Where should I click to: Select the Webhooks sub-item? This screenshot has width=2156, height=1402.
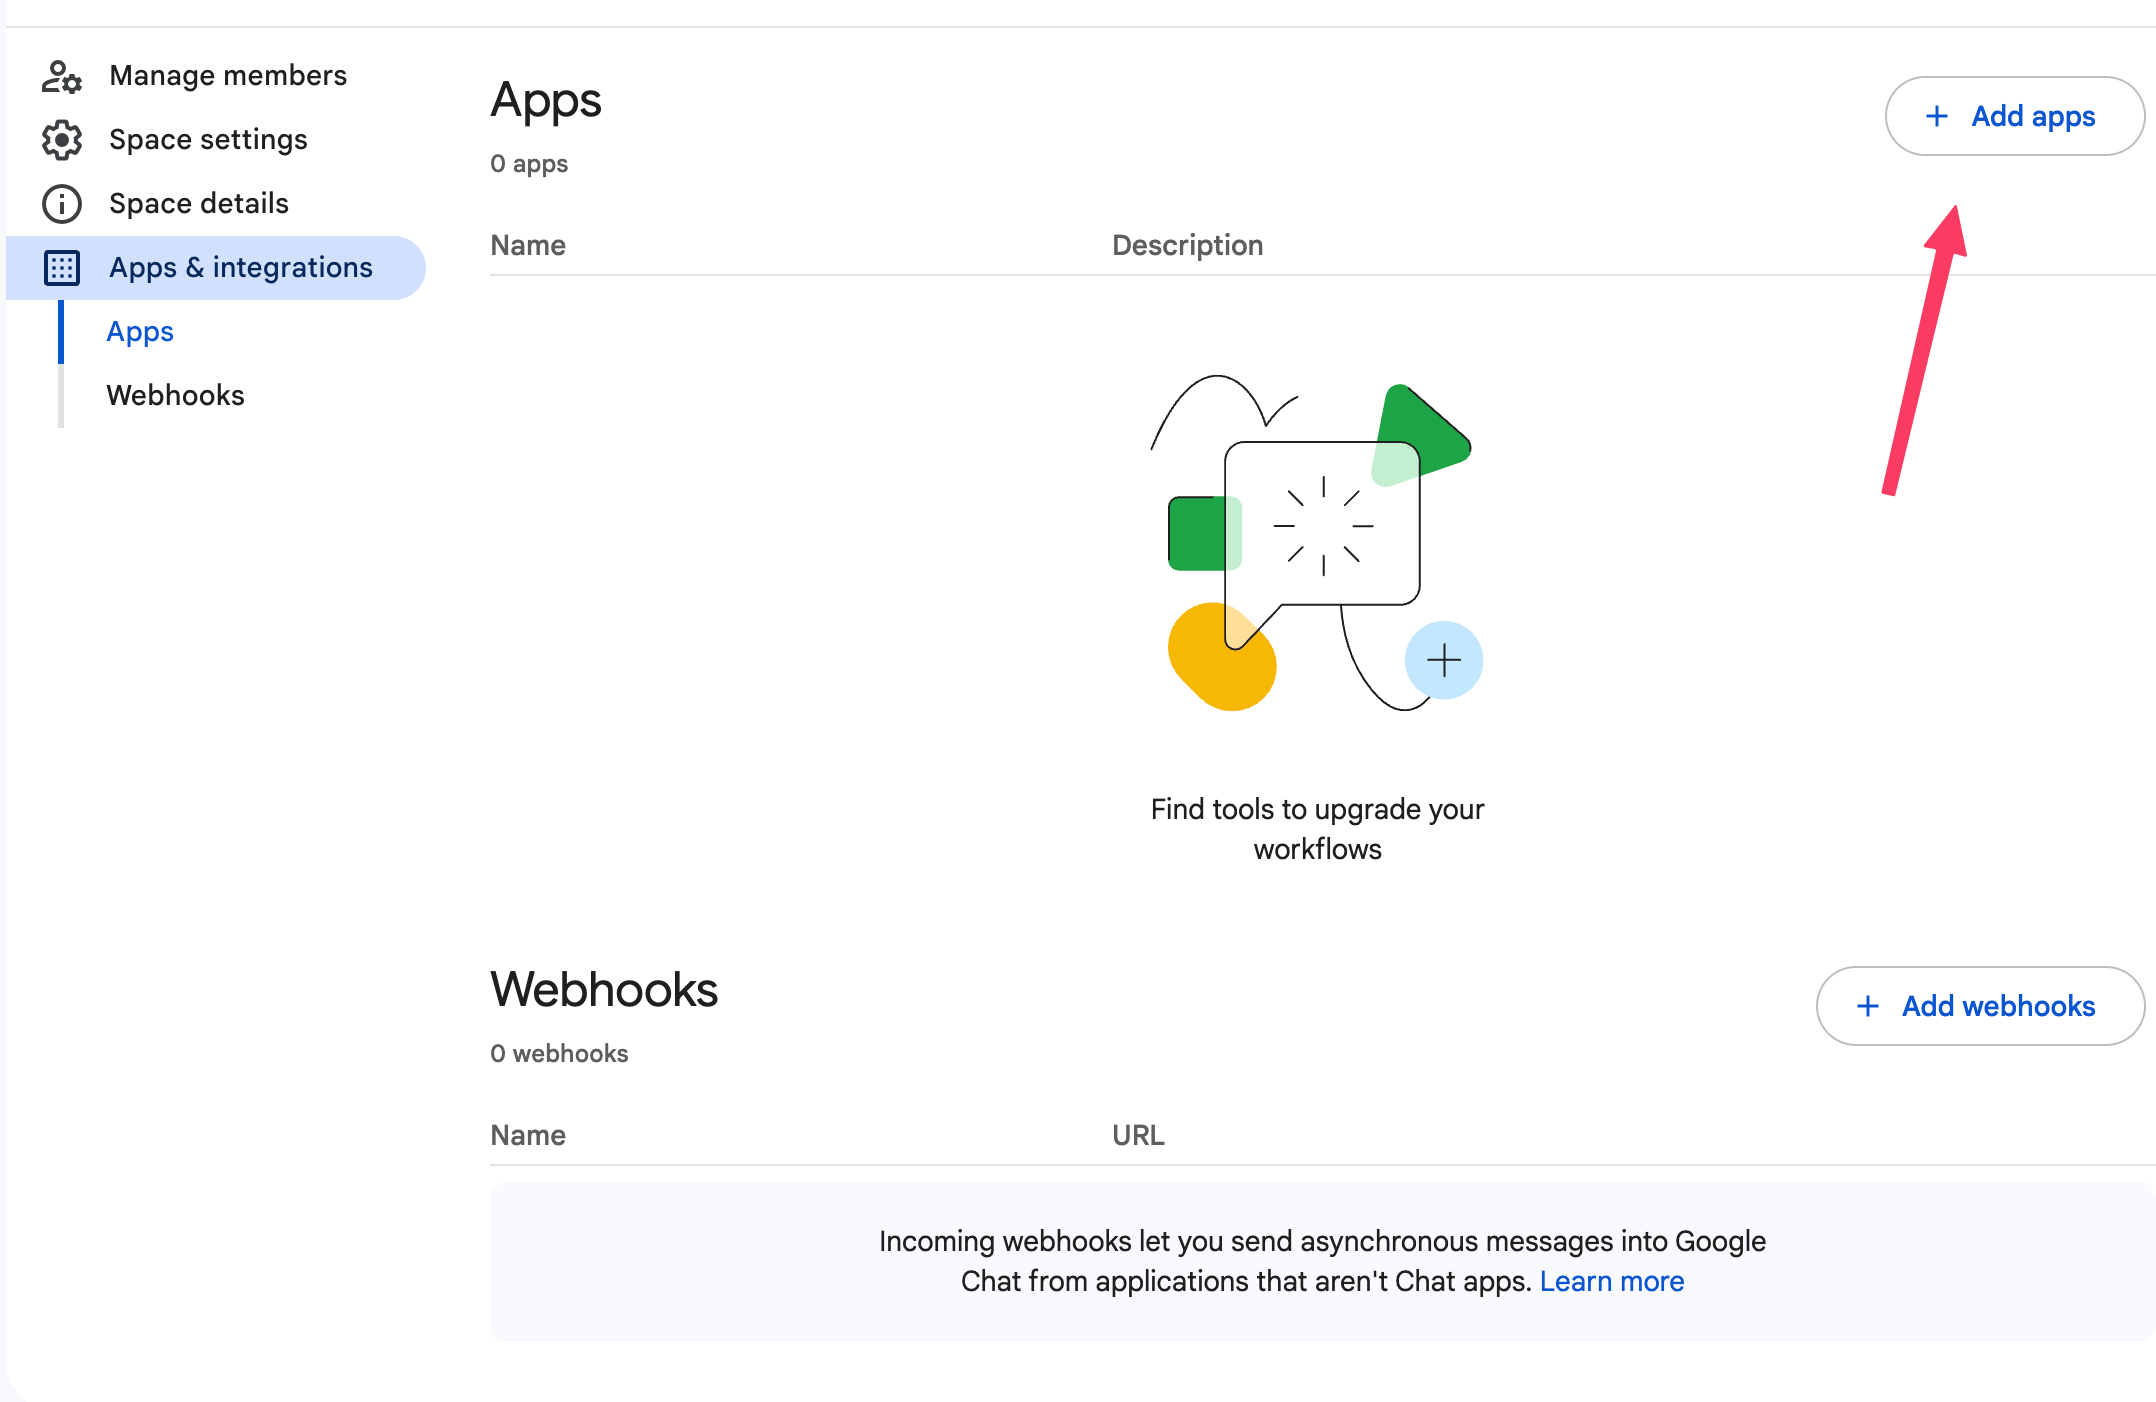pos(175,396)
